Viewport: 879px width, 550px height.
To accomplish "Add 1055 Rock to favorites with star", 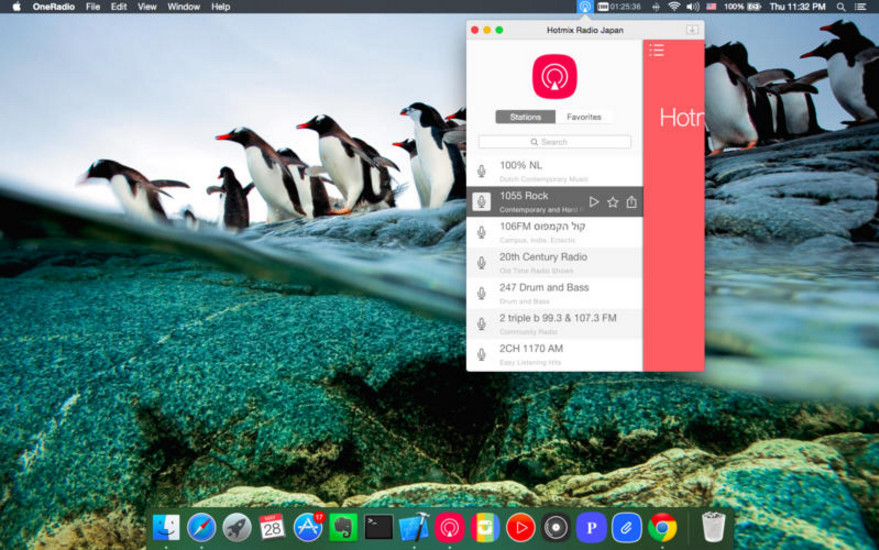I will [613, 202].
